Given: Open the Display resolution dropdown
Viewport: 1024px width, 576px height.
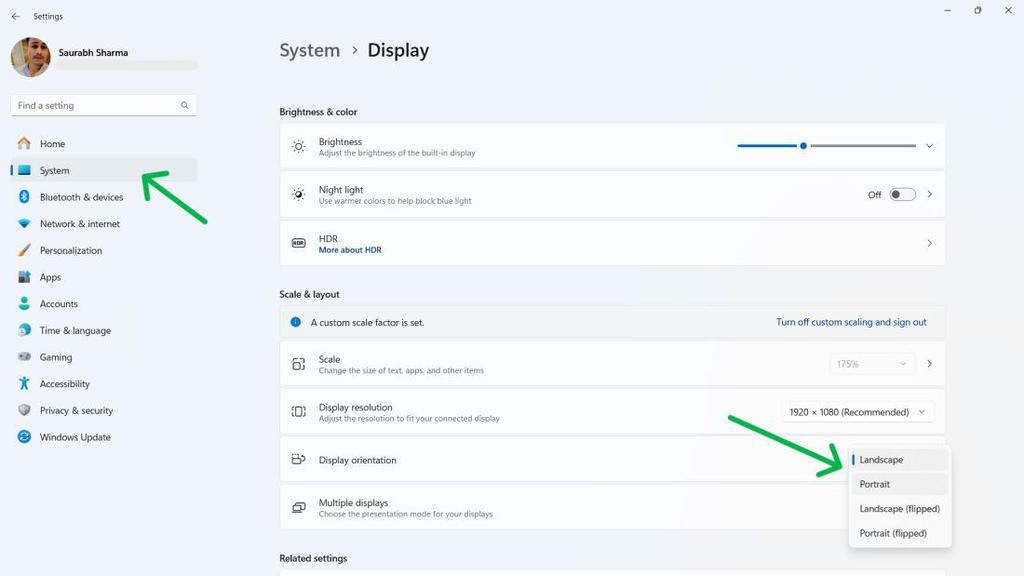Looking at the screenshot, I should click(857, 411).
